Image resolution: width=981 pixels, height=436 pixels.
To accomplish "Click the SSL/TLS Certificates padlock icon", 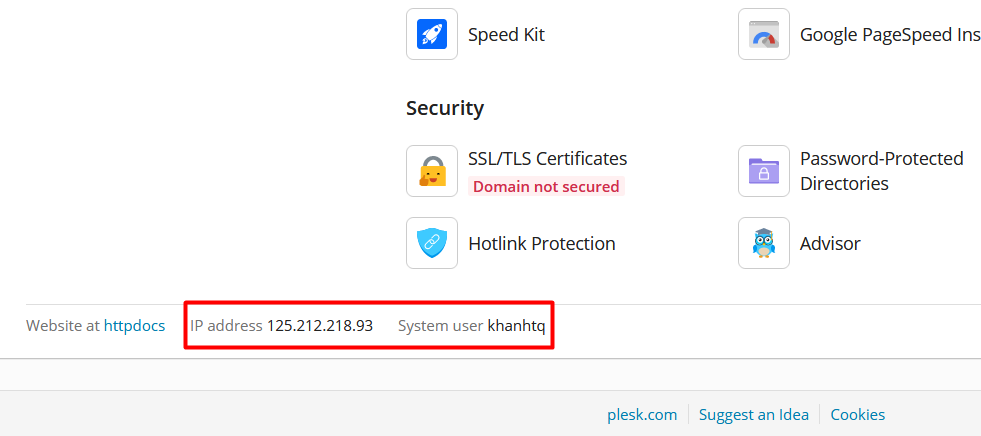I will point(432,171).
